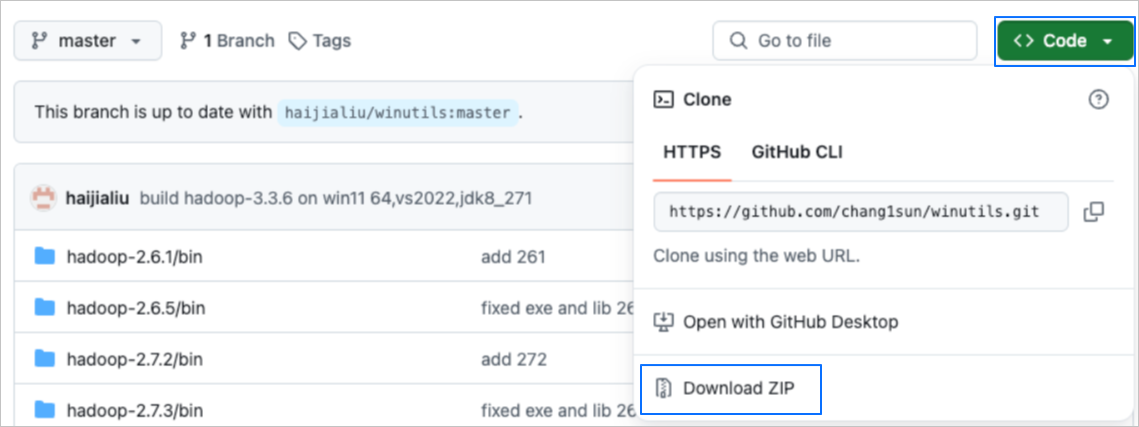
Task: Open the hadoop-2.7.3/bin folder
Action: click(135, 409)
